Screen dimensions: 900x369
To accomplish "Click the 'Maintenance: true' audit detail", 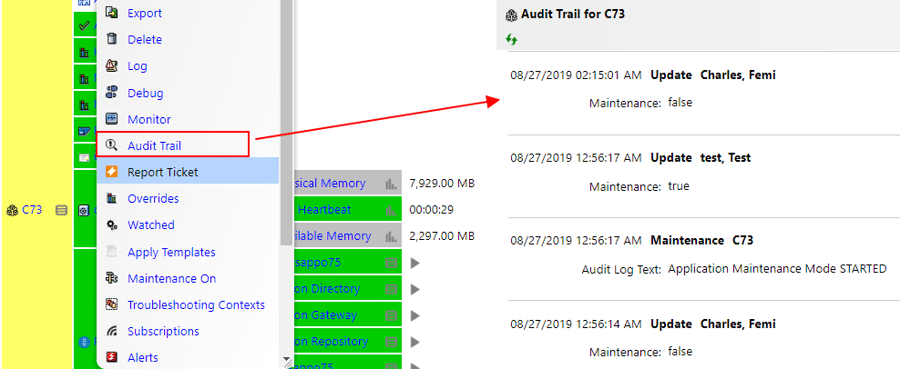I will point(639,187).
